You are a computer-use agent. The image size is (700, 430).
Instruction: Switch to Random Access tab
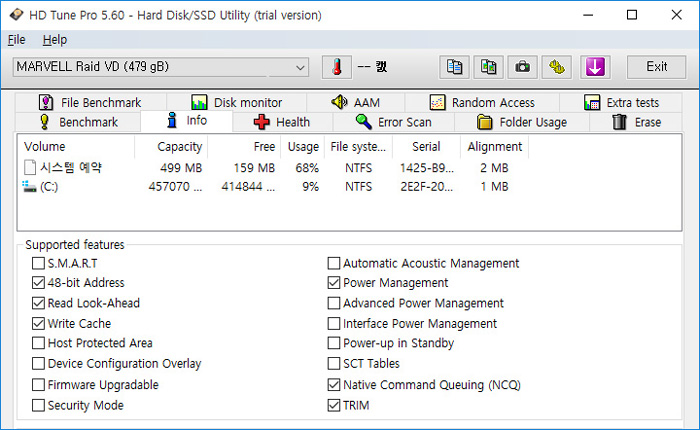tap(482, 103)
